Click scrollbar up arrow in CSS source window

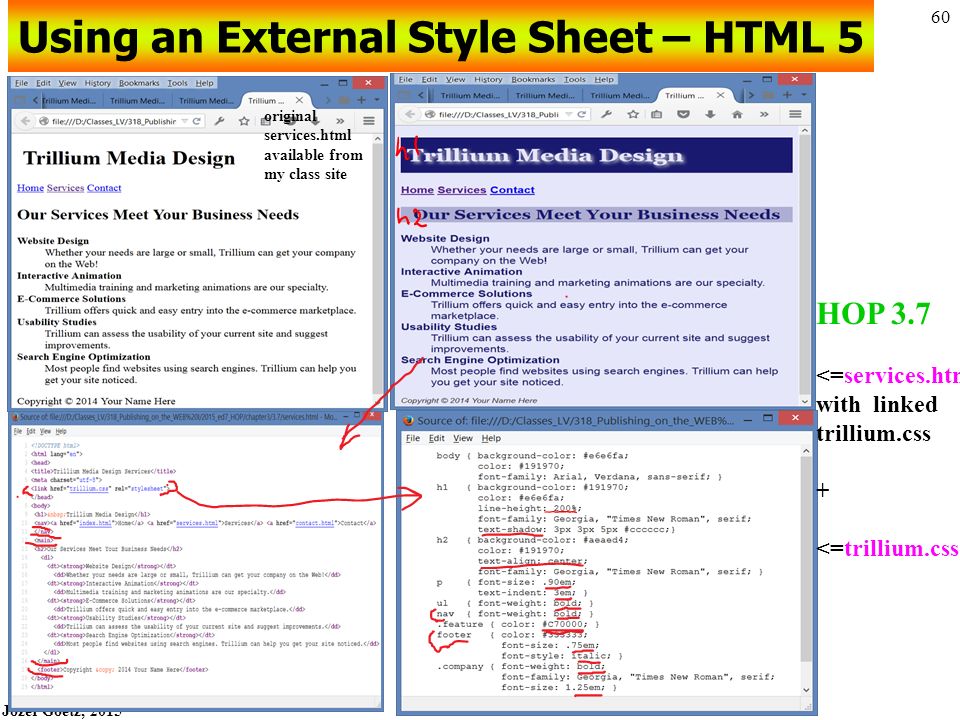[806, 451]
